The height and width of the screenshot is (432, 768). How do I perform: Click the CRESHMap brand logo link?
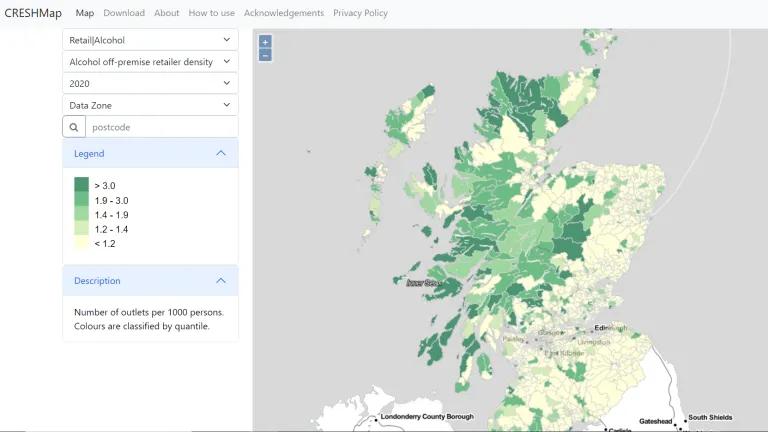pyautogui.click(x=33, y=13)
